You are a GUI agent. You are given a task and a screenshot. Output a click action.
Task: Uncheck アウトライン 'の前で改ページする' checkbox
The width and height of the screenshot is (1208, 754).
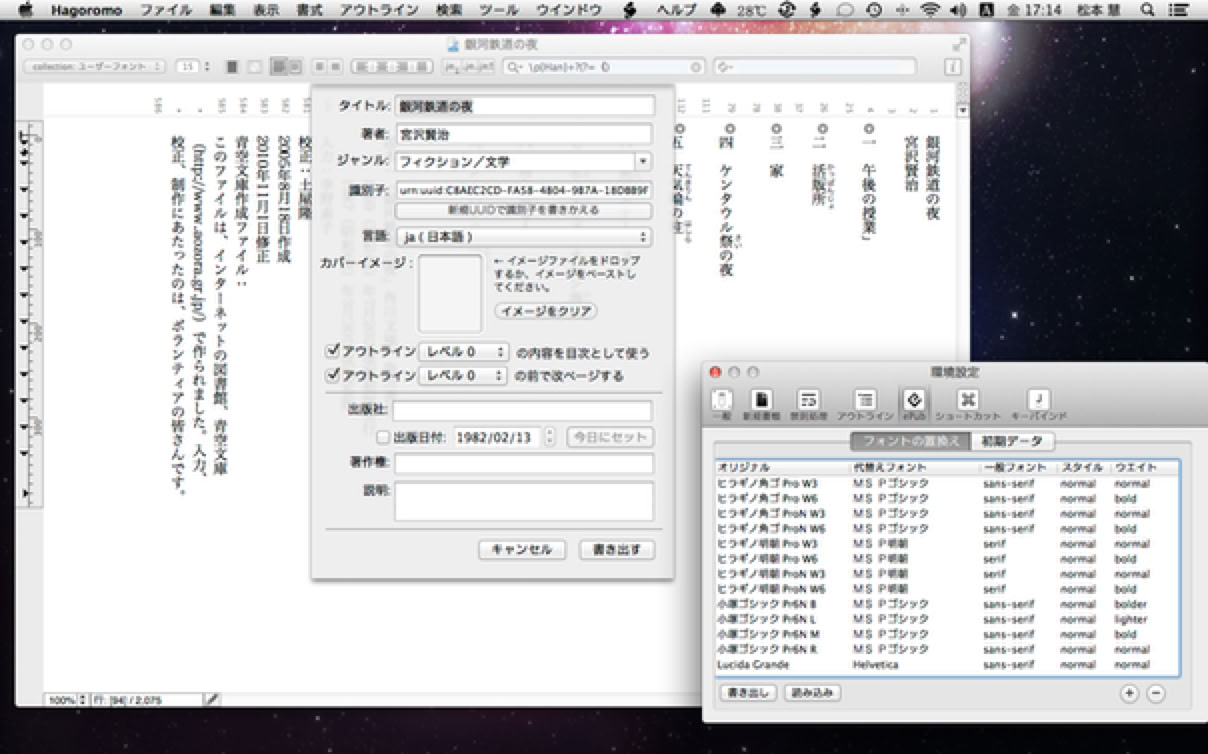(x=333, y=376)
